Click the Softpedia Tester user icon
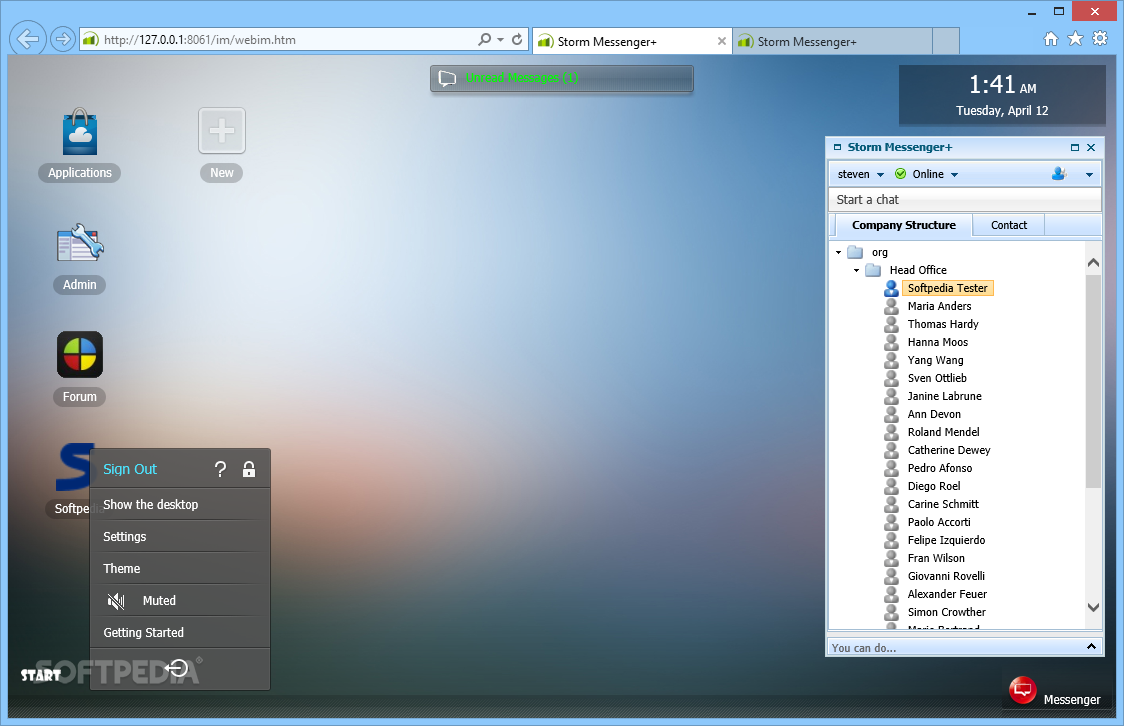The height and width of the screenshot is (726, 1124). 891,288
